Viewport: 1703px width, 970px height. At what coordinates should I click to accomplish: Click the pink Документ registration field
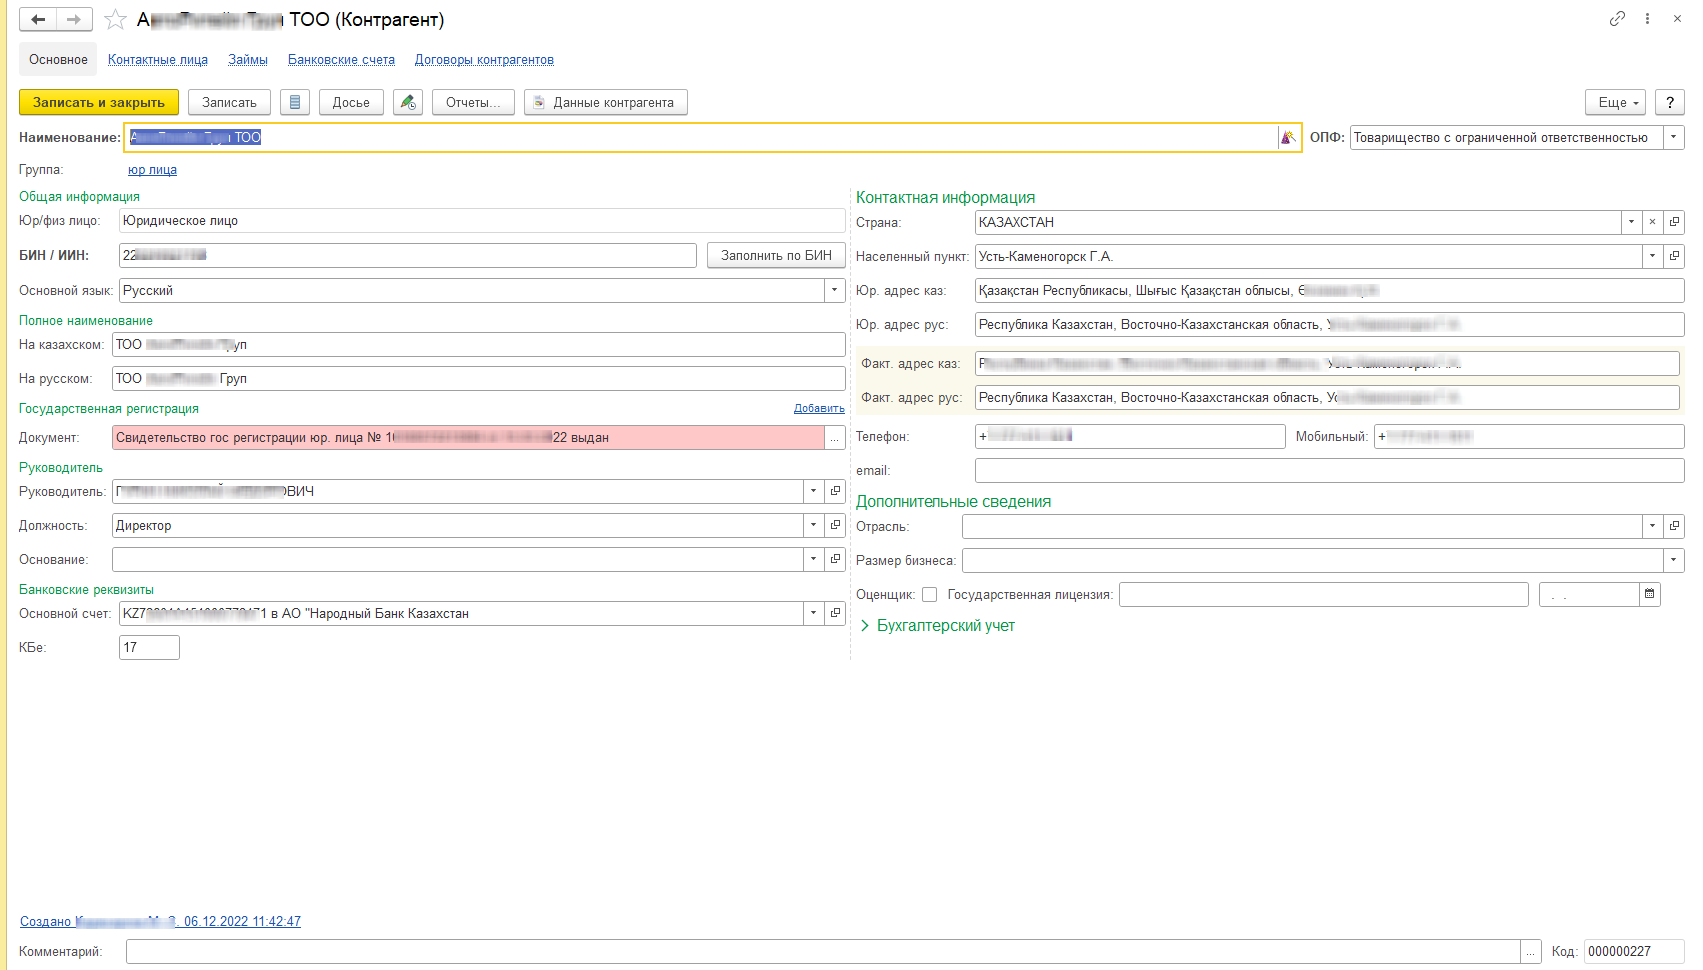click(x=468, y=437)
